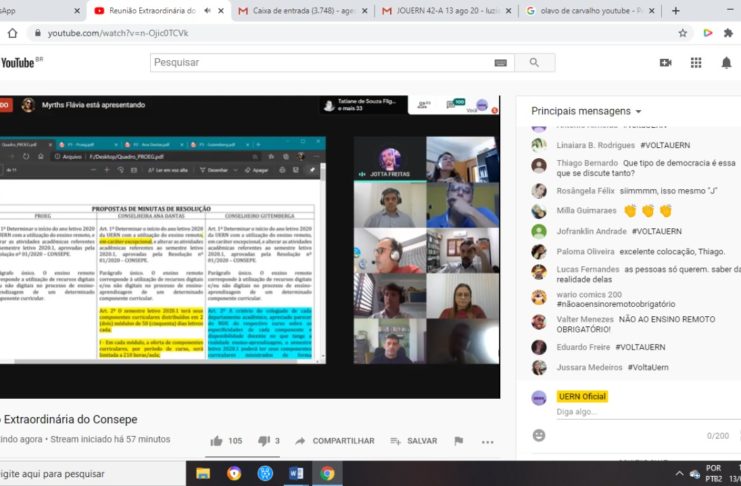Report video with flag icon
This screenshot has height=486, width=741.
pos(459,441)
